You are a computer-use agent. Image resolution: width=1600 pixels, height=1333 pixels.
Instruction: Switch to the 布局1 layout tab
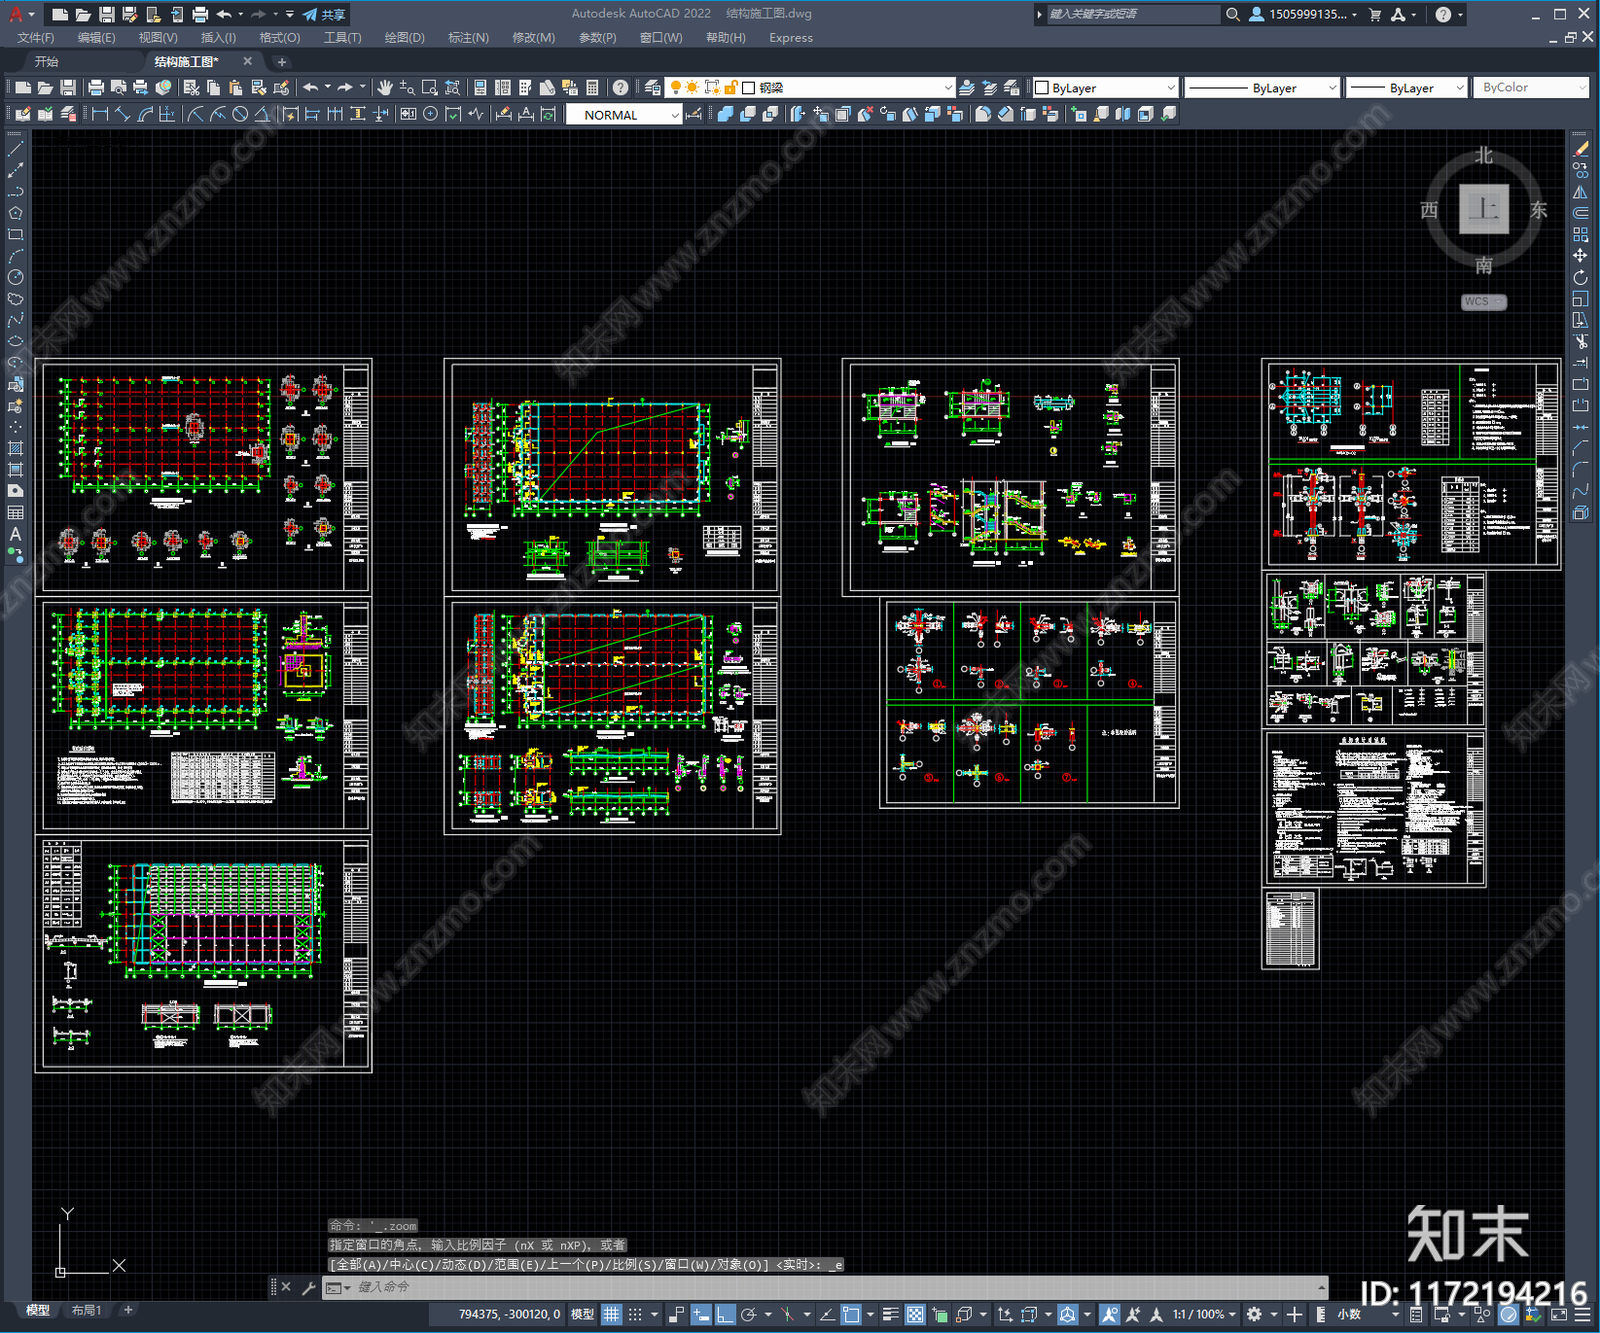pyautogui.click(x=86, y=1310)
